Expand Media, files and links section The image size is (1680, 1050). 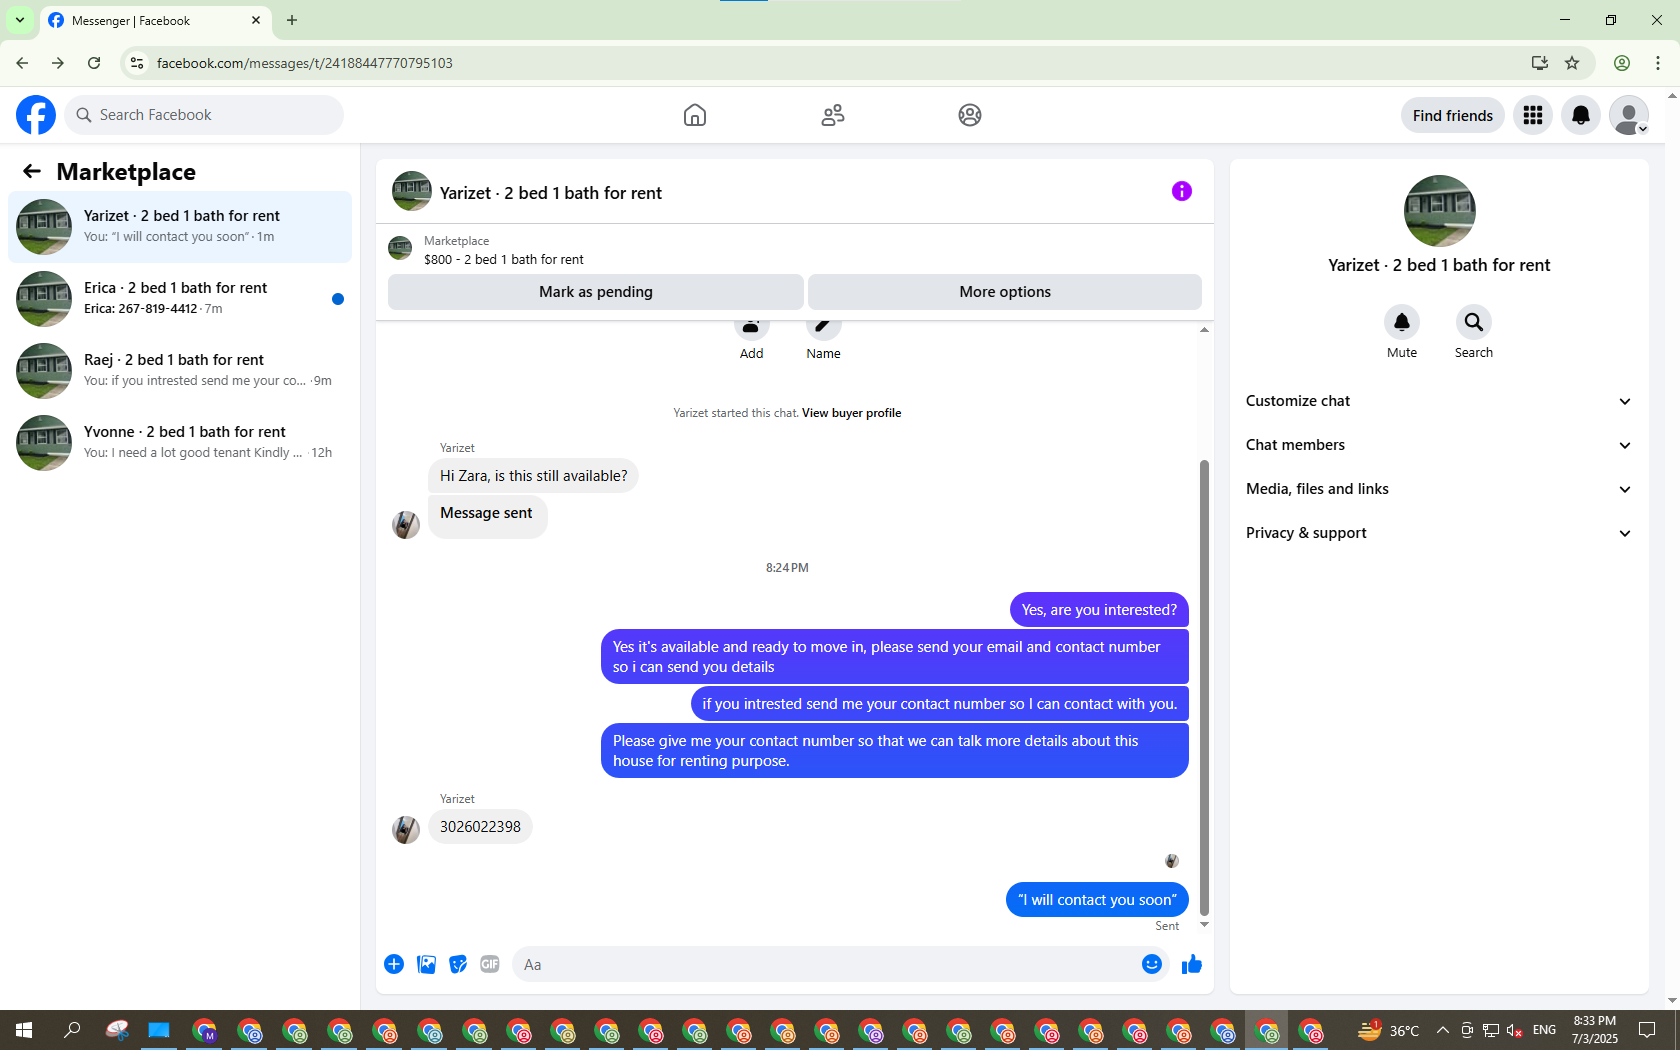tap(1439, 489)
